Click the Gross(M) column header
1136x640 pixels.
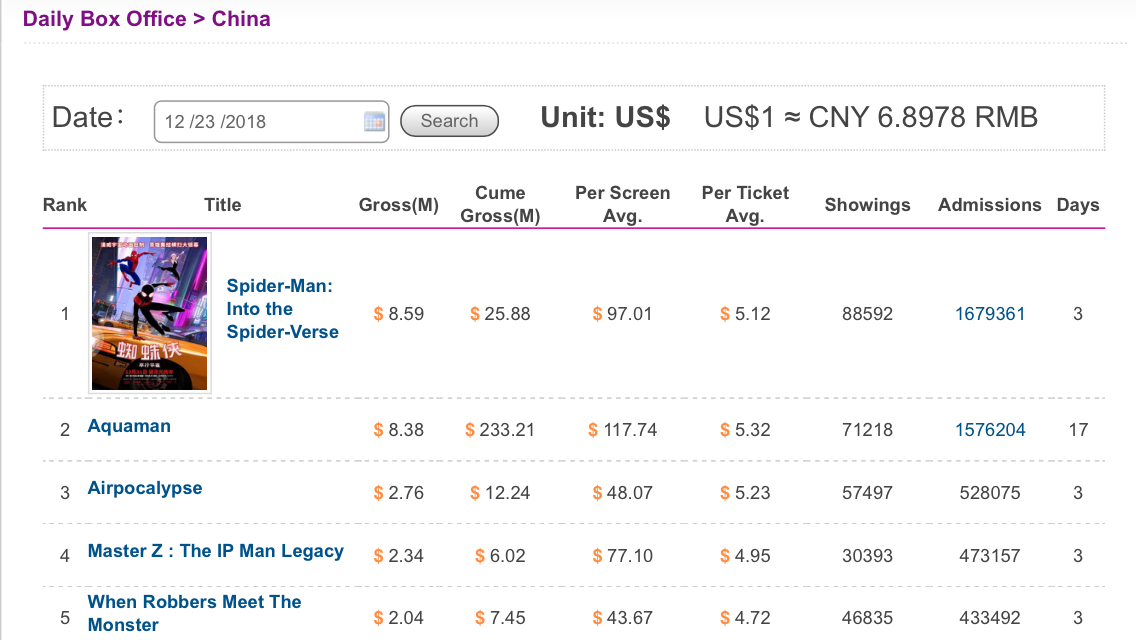click(398, 205)
